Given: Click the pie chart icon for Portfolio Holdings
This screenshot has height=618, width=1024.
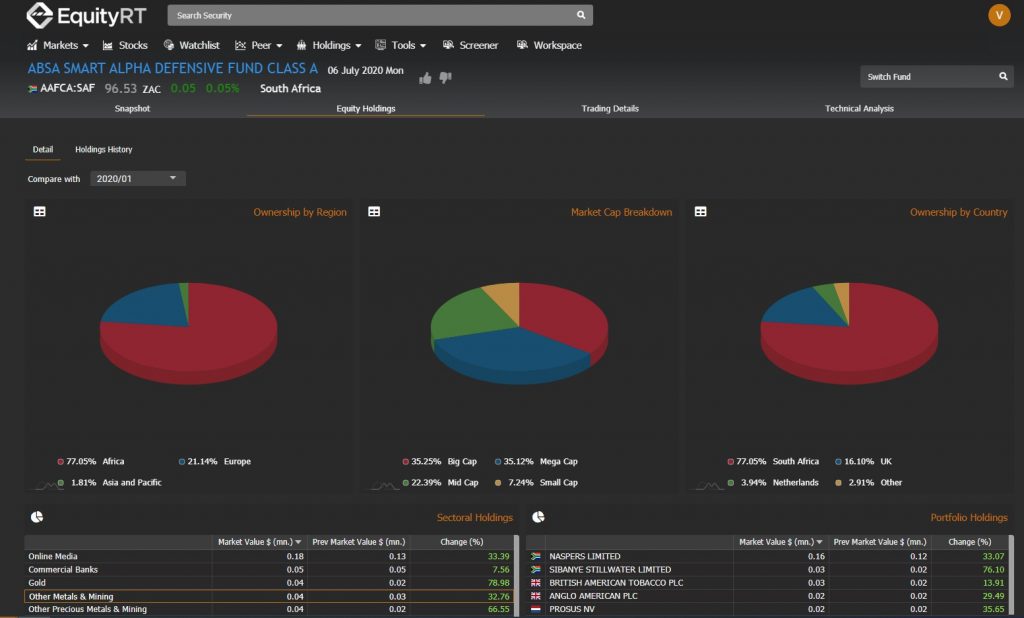Looking at the screenshot, I should [539, 517].
